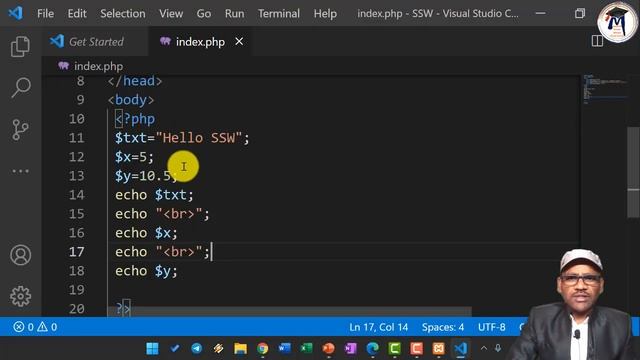Click the <?php opening tag on line 10

click(x=135, y=119)
